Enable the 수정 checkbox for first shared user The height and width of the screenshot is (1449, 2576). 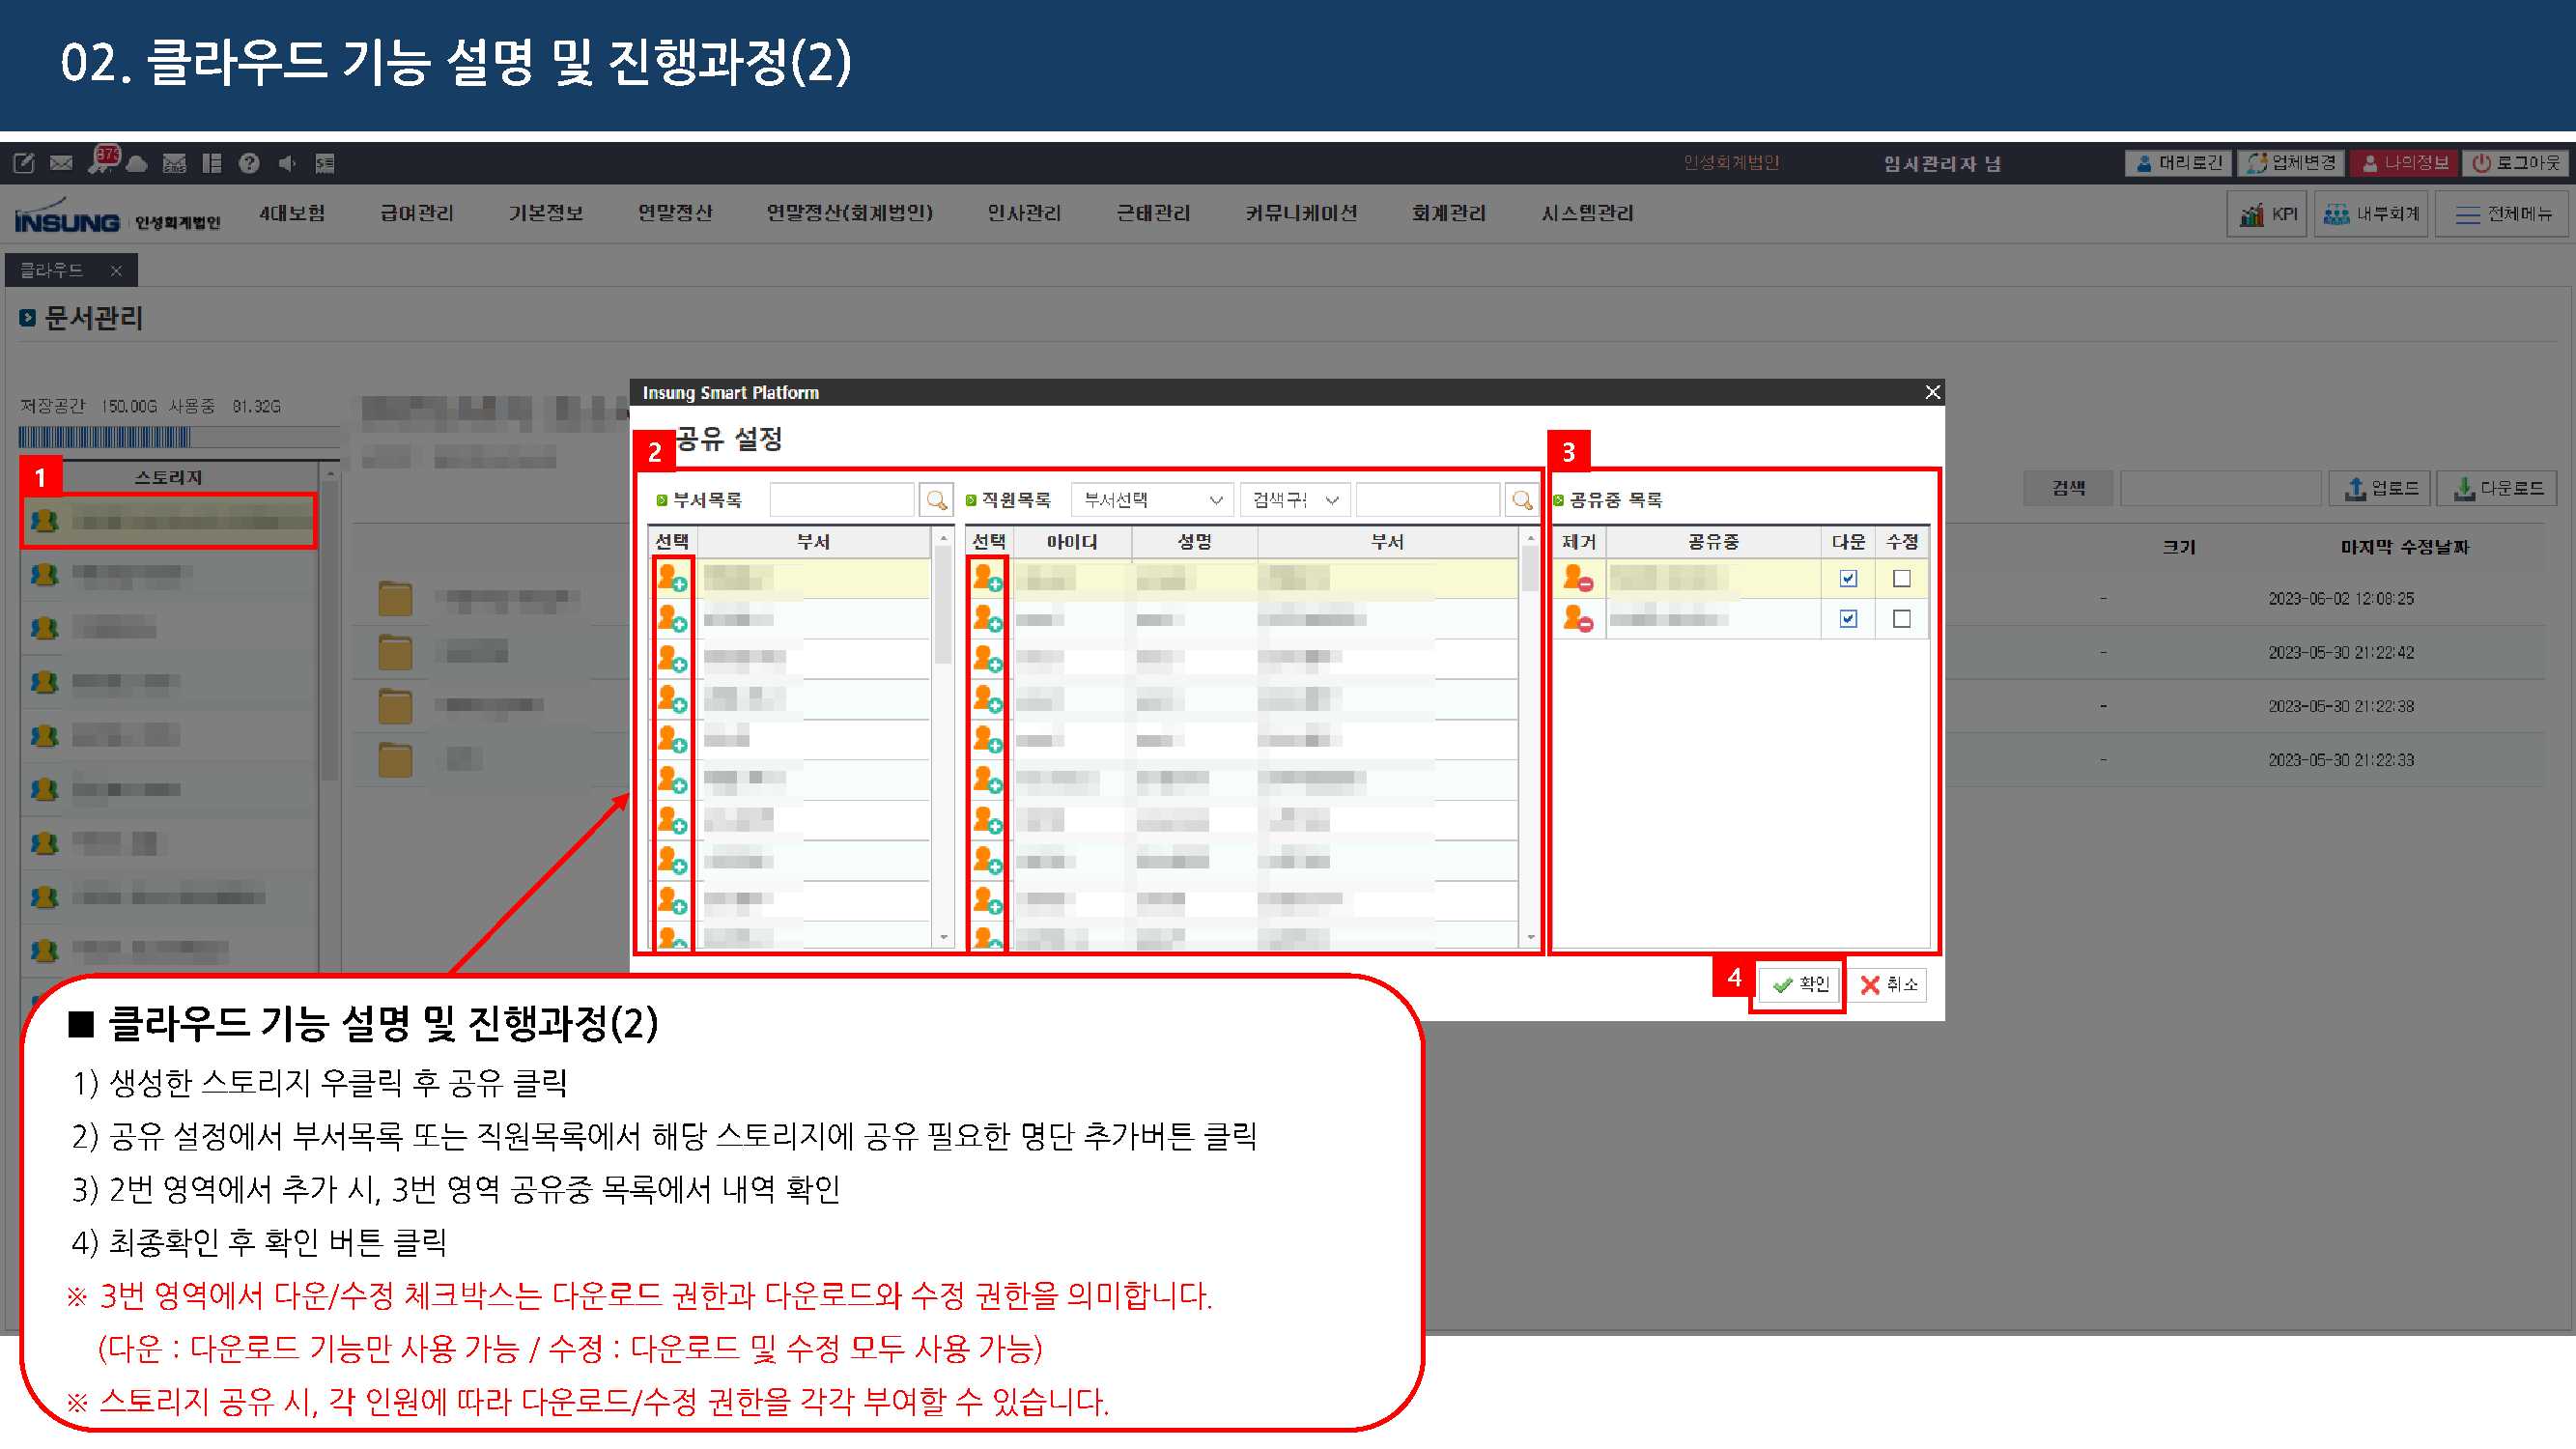click(1901, 579)
